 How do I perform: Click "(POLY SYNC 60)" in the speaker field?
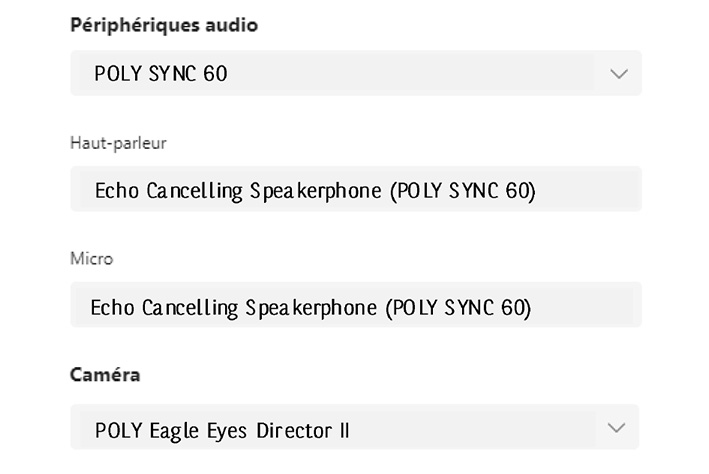point(462,190)
